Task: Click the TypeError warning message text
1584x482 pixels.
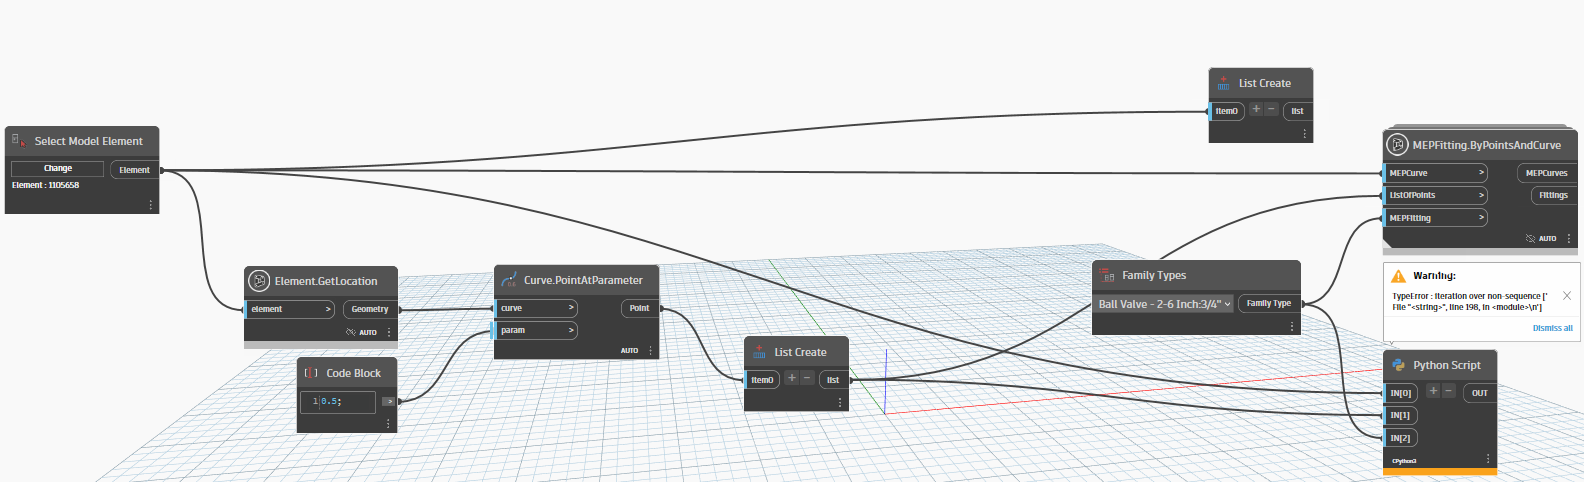Action: [x=1469, y=301]
